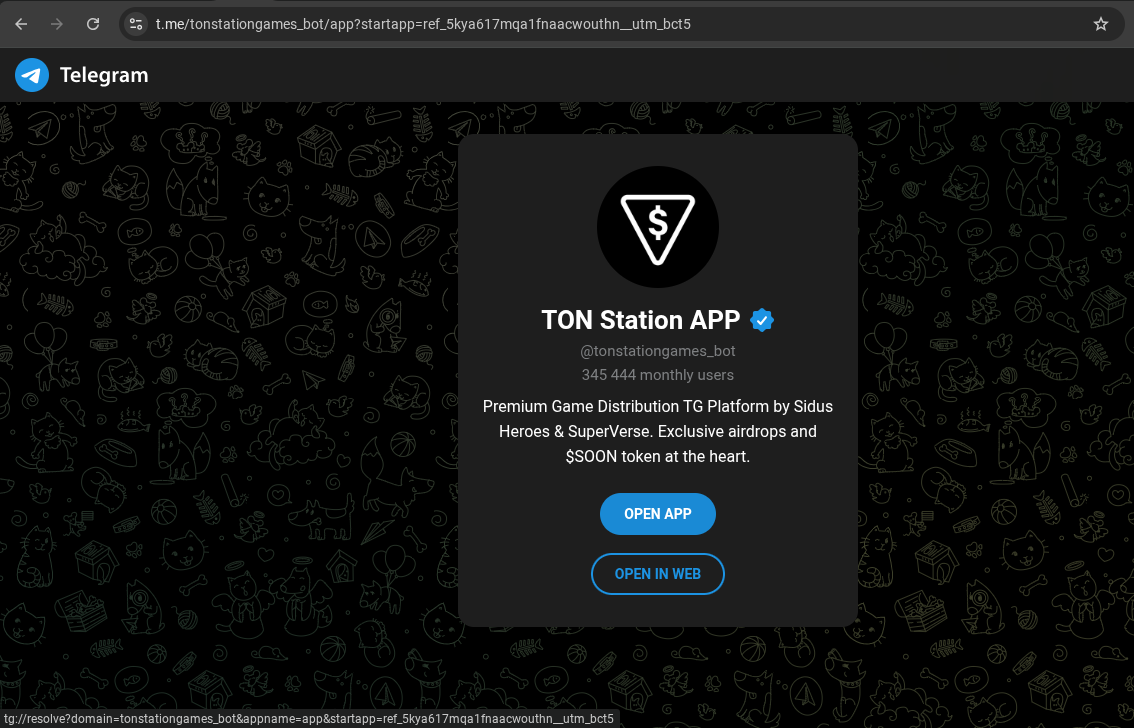The width and height of the screenshot is (1134, 728).
Task: Reload the page with the refresh icon
Action: click(x=93, y=24)
